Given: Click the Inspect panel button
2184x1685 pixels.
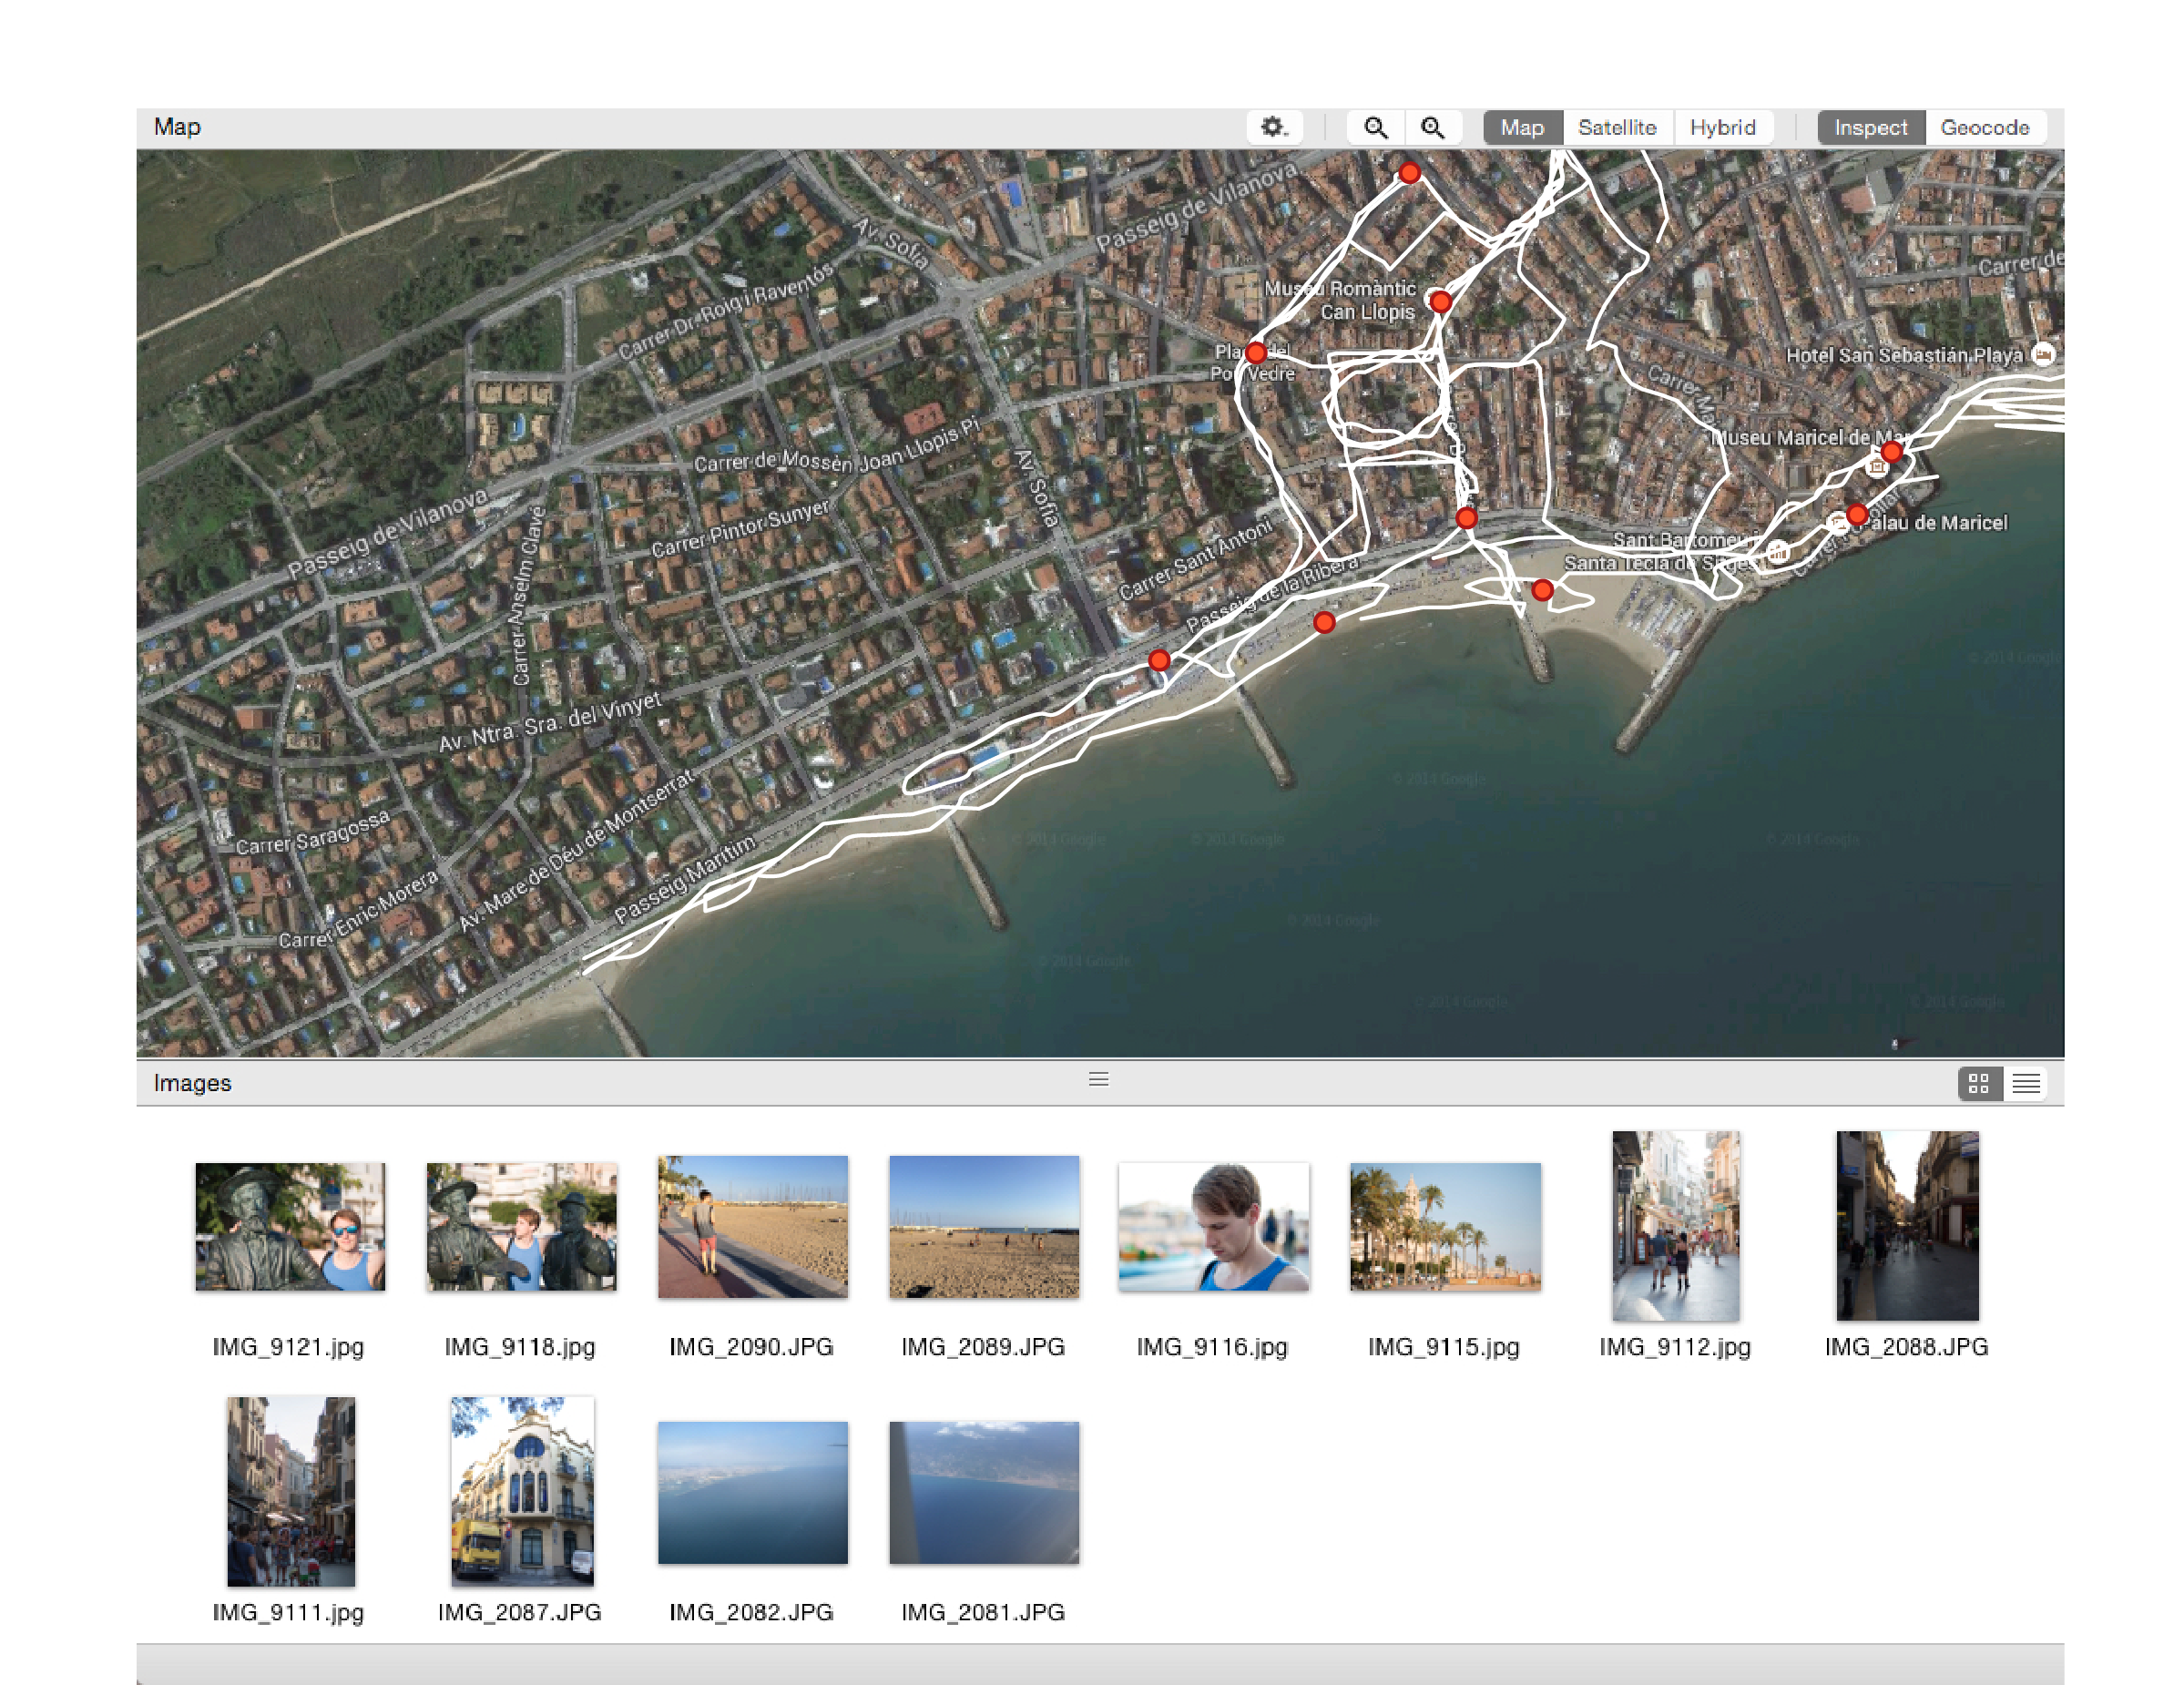Looking at the screenshot, I should 1873,126.
